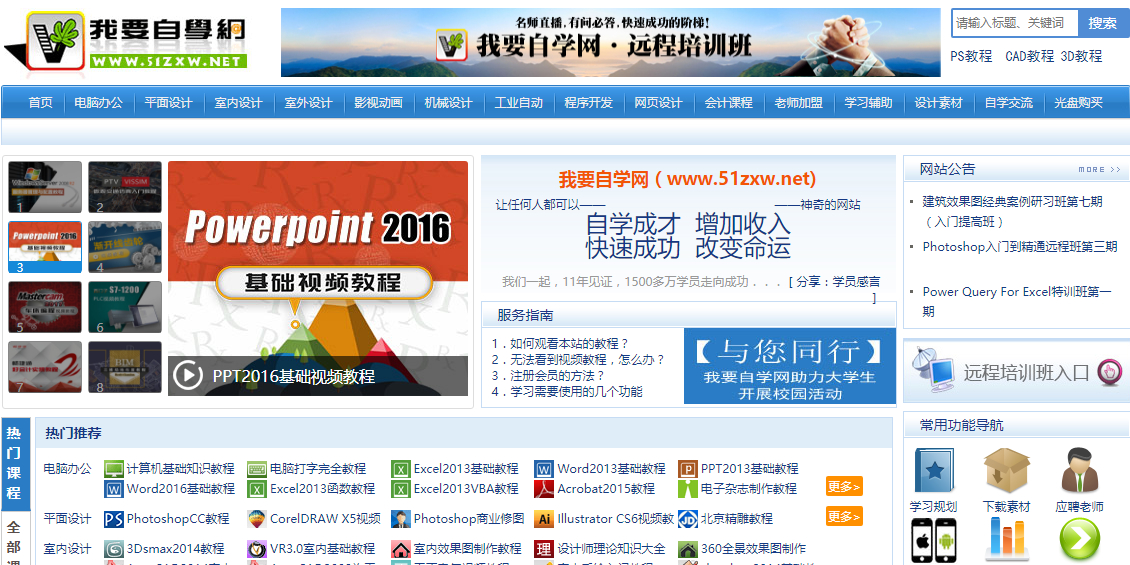The width and height of the screenshot is (1130, 565).
Task: Open the 室内设计 navigation menu
Action: (x=239, y=102)
